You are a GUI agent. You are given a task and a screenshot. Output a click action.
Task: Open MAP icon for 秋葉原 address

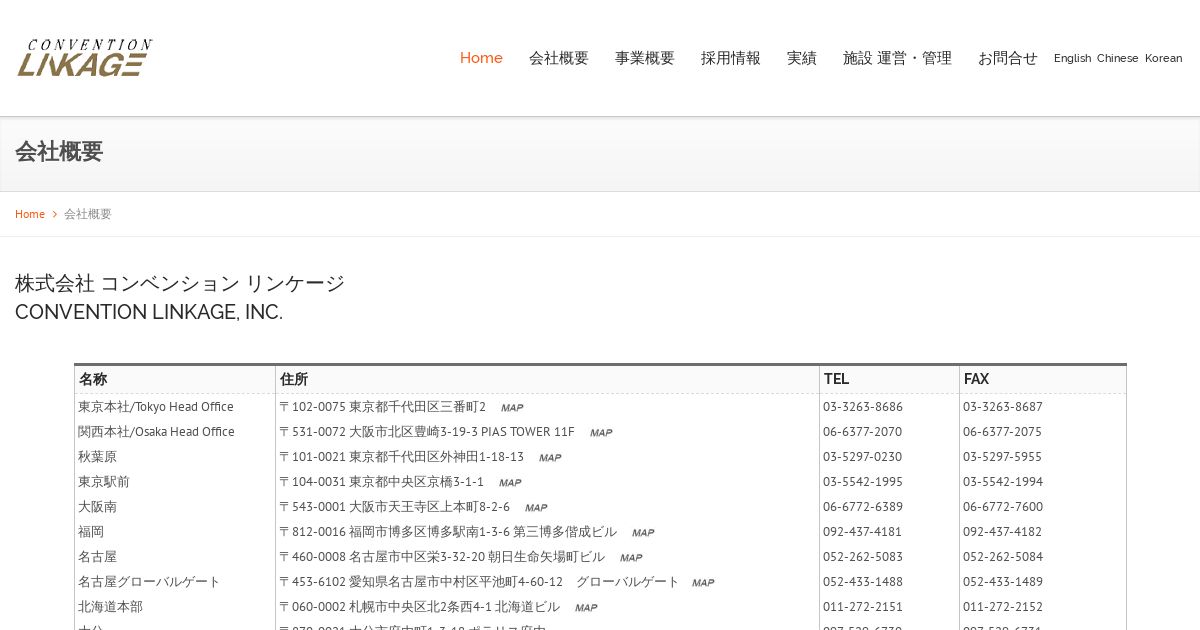(x=550, y=458)
